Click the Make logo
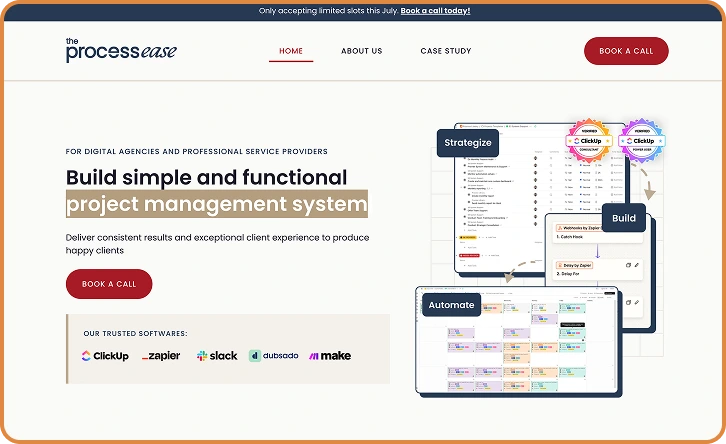726x444 pixels. [330, 356]
